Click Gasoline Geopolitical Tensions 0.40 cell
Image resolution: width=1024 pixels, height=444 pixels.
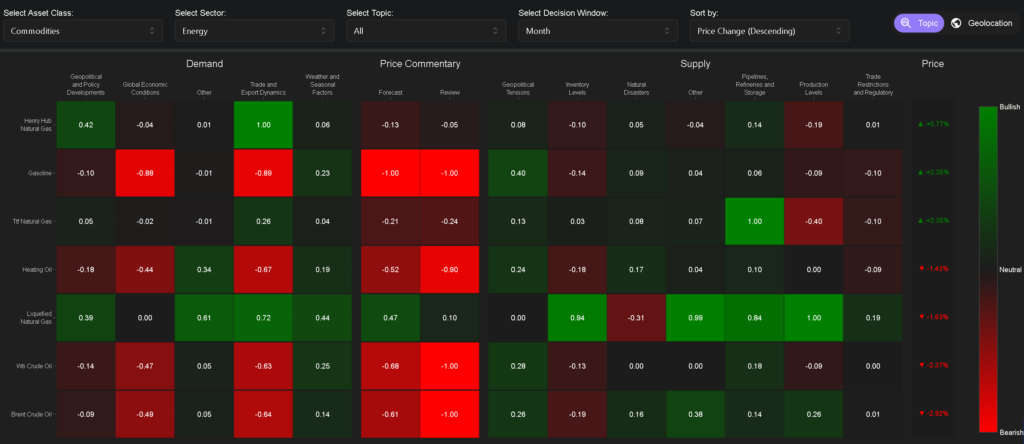click(x=518, y=173)
